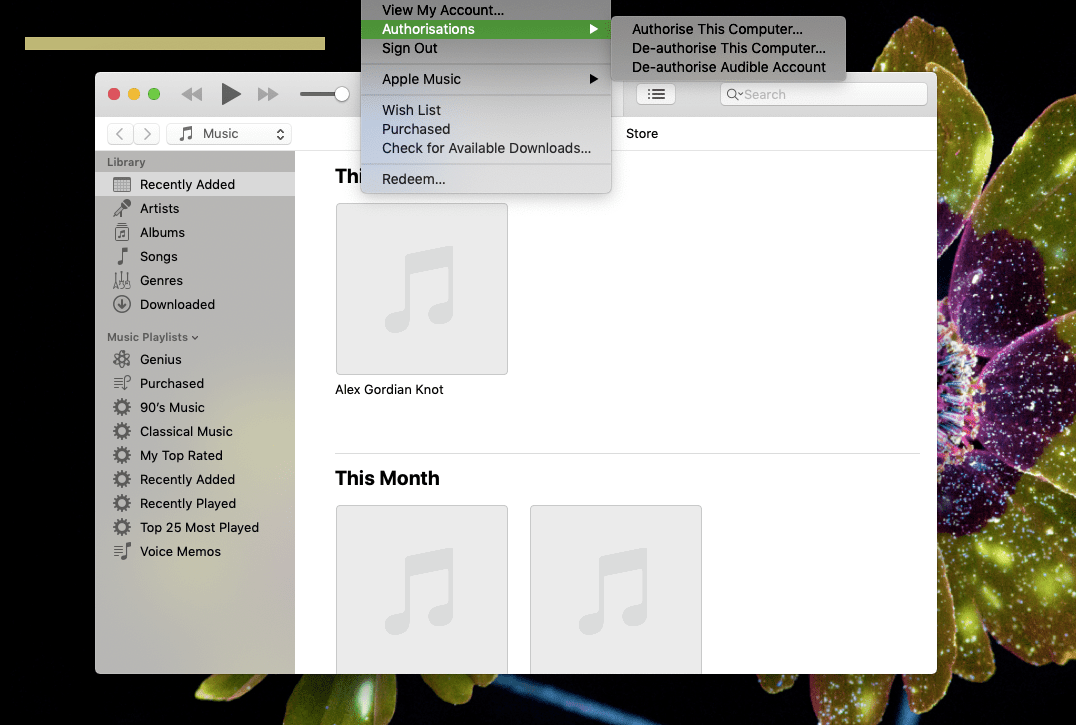Click the Search input field
This screenshot has height=725, width=1076.
(x=830, y=94)
